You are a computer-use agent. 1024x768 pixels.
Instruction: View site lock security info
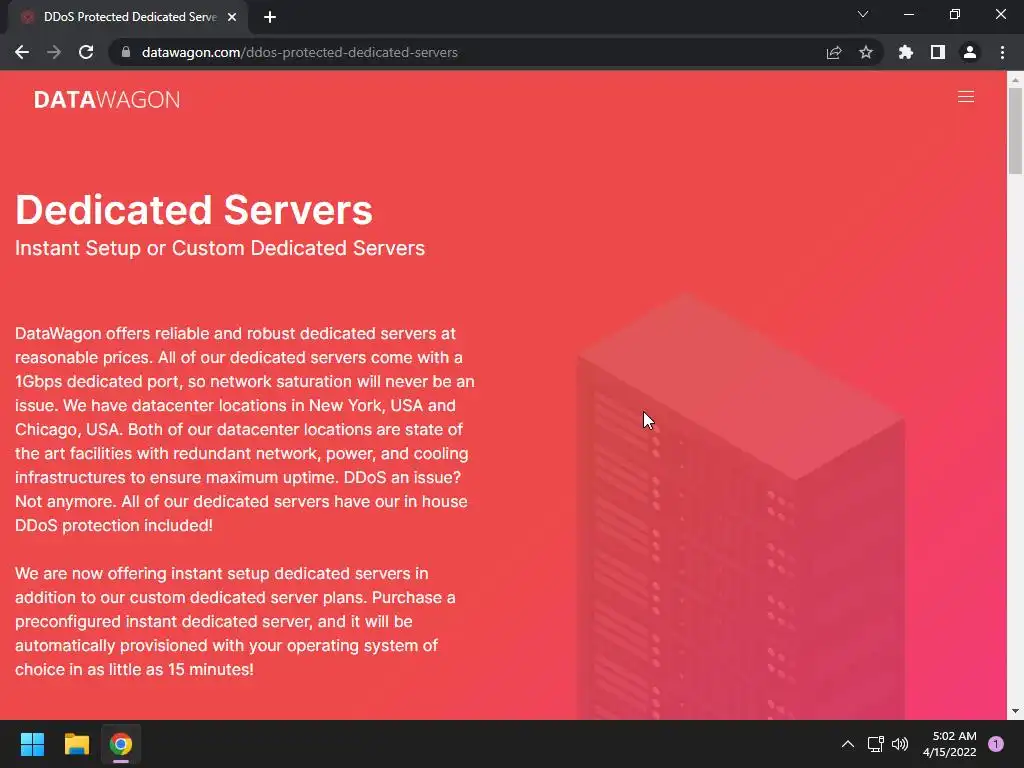[x=126, y=52]
